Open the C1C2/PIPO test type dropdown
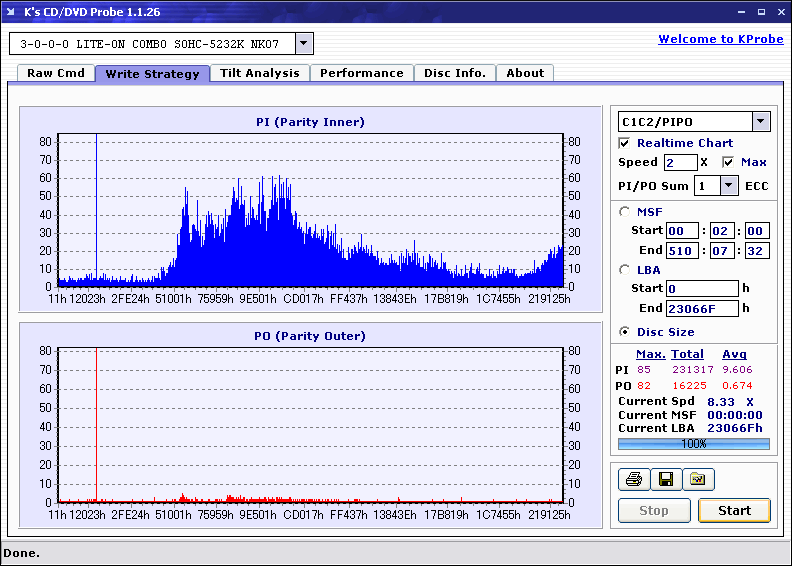 click(761, 121)
